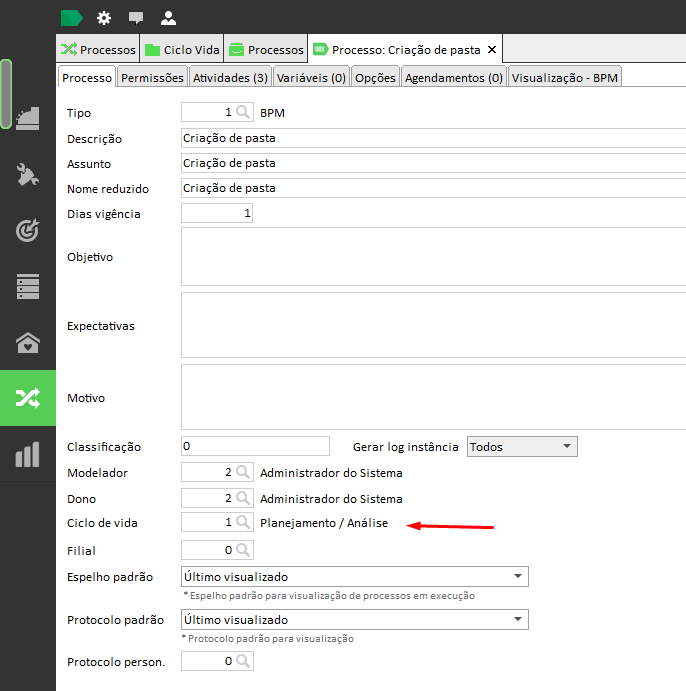Image resolution: width=686 pixels, height=691 pixels.
Task: Click the Dono search magnifier
Action: [x=243, y=498]
